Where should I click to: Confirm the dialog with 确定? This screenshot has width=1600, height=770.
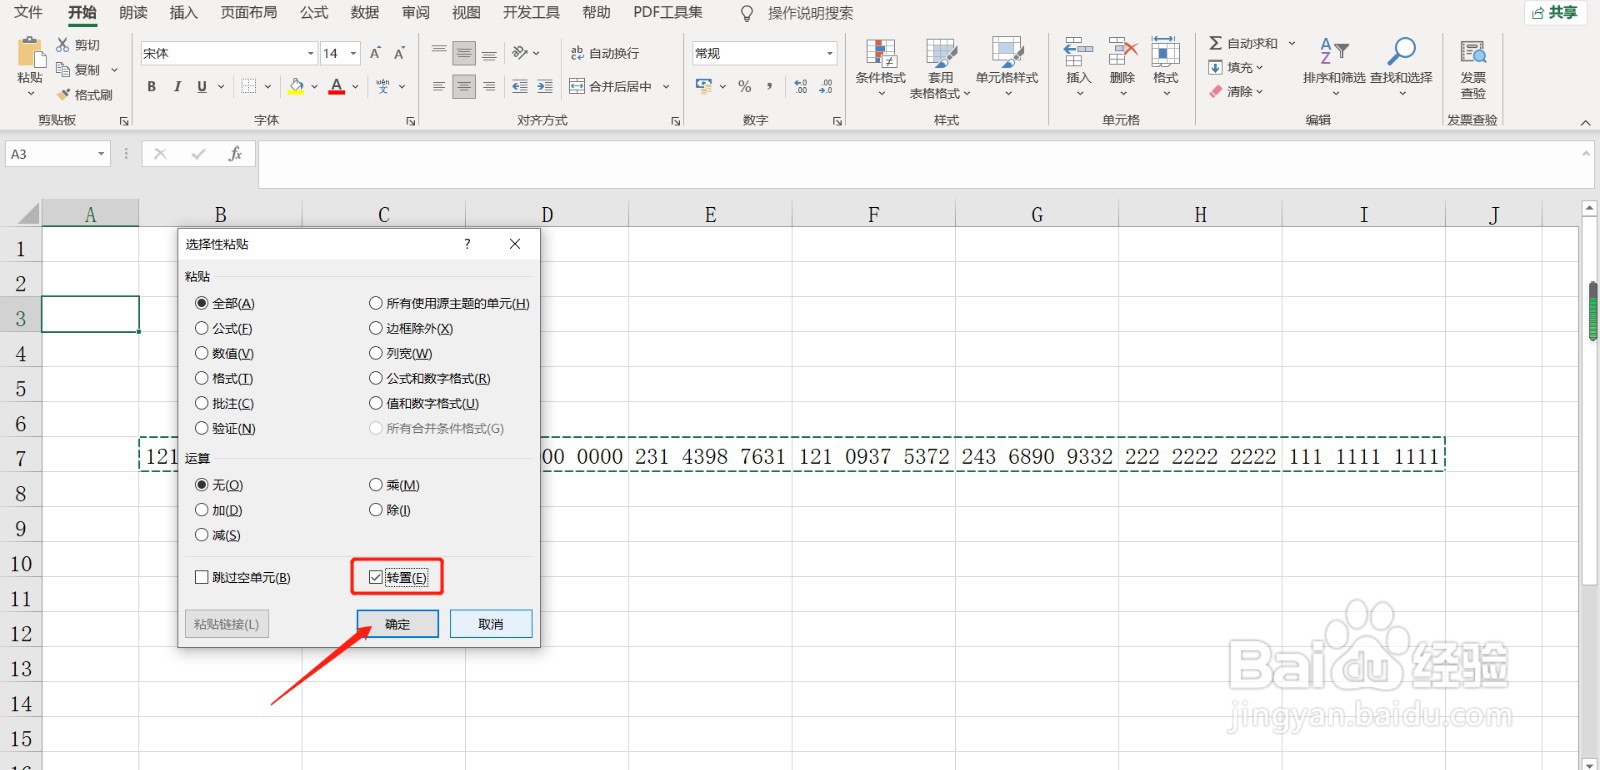point(398,624)
